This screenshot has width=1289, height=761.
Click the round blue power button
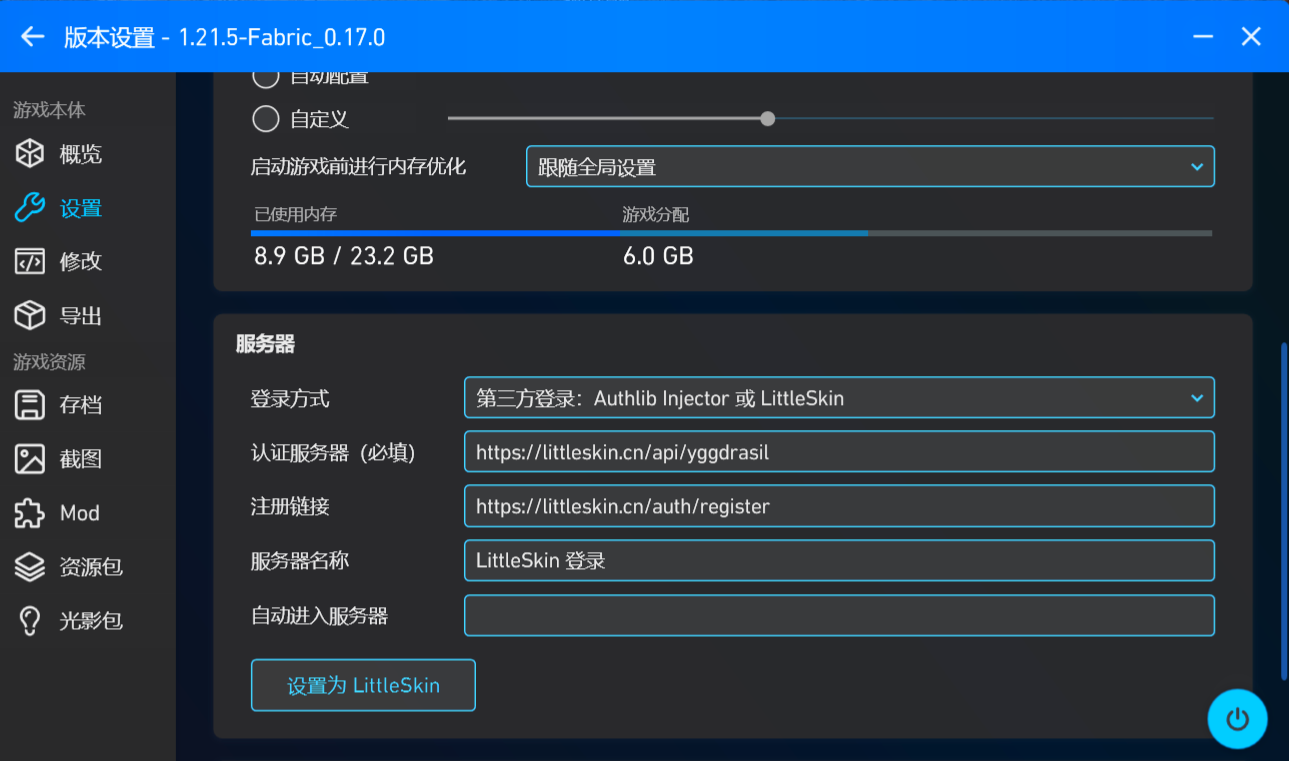(x=1237, y=719)
